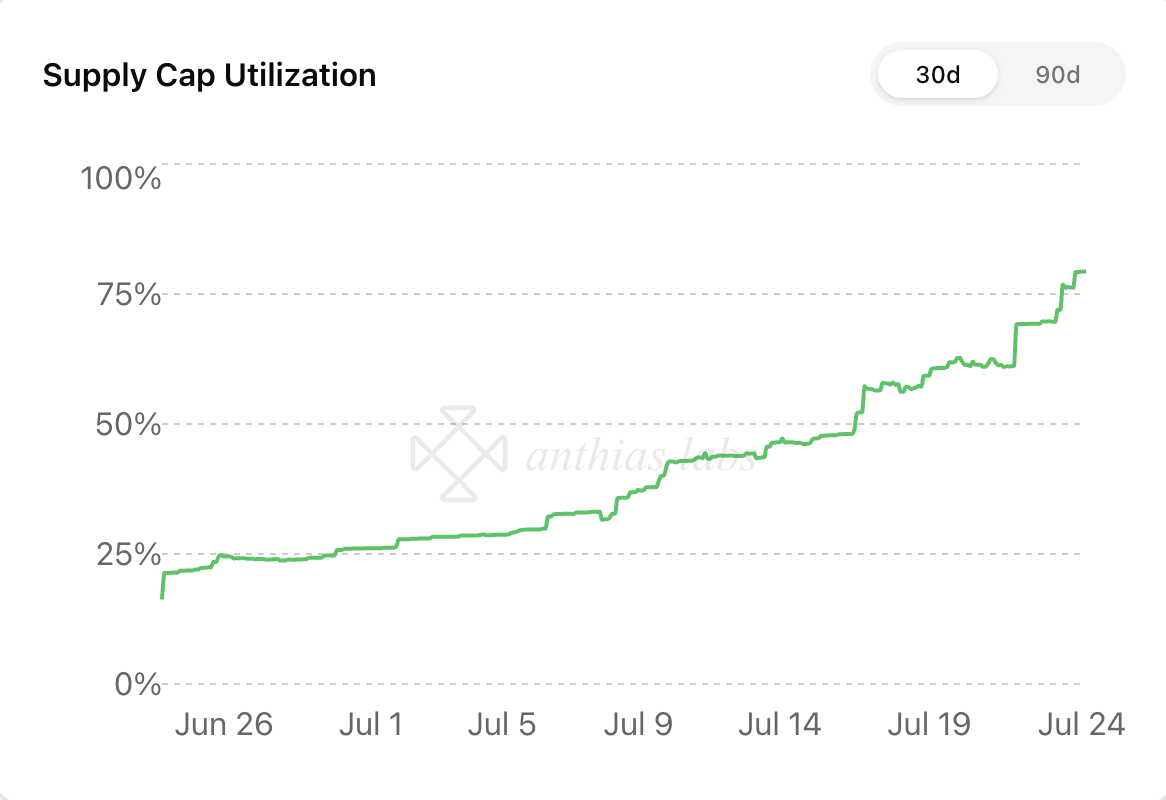Click the 100% y-axis label
Image resolution: width=1166 pixels, height=800 pixels.
(x=120, y=180)
